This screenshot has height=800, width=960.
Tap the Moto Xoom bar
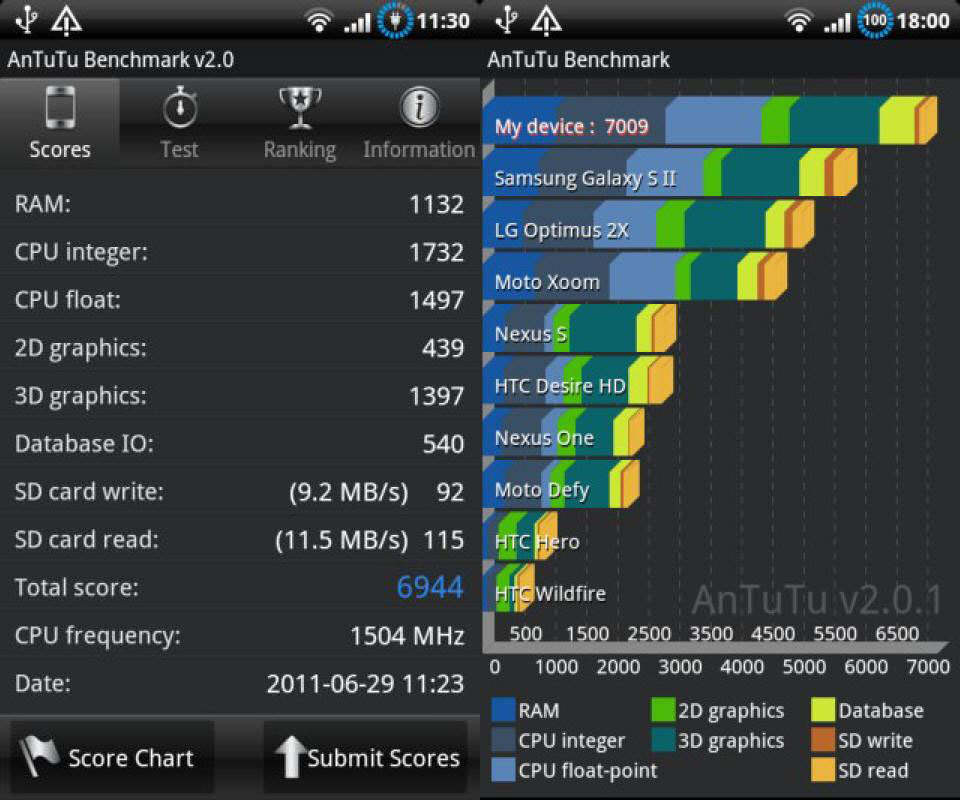(635, 276)
